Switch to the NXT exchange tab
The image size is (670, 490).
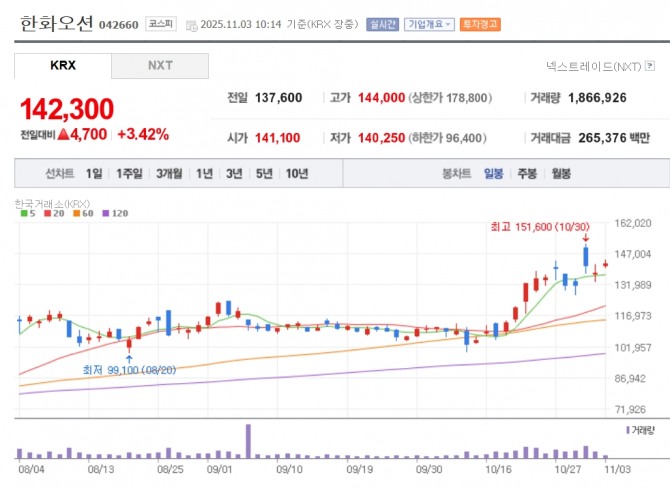(x=160, y=65)
